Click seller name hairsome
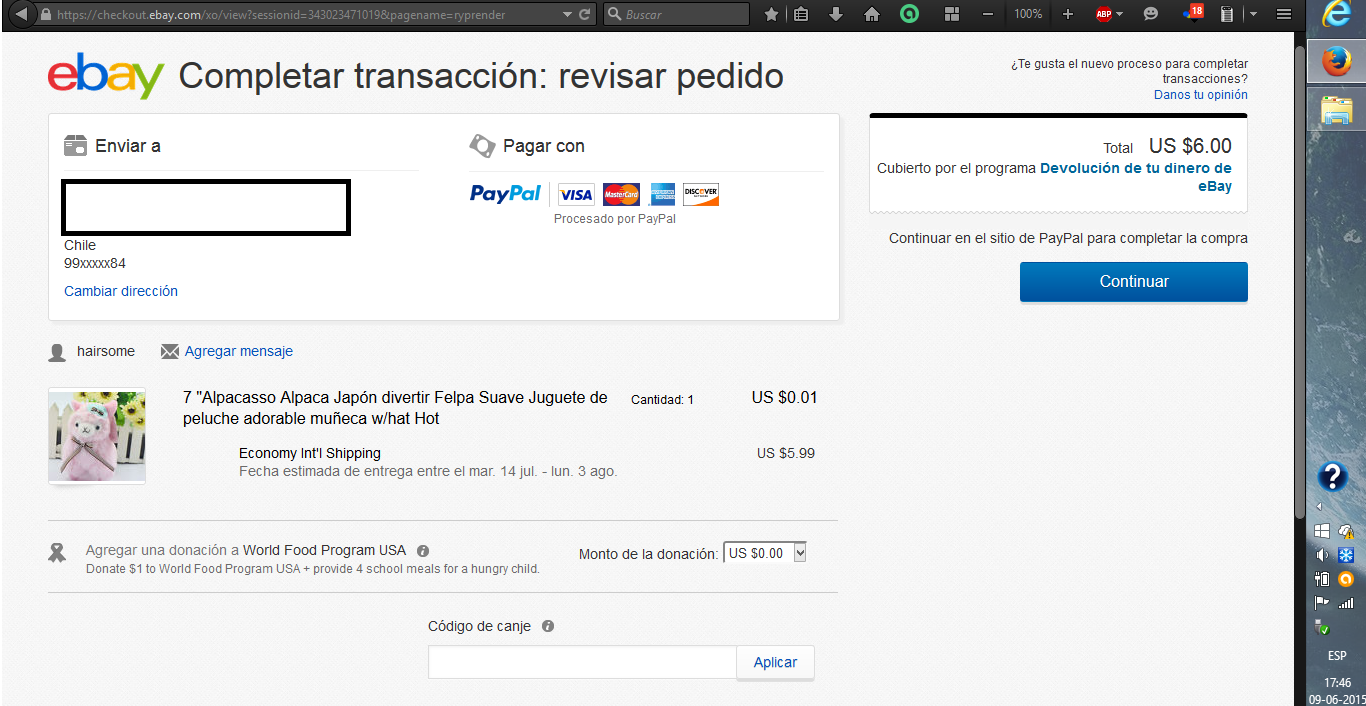The height and width of the screenshot is (706, 1366). click(x=106, y=351)
